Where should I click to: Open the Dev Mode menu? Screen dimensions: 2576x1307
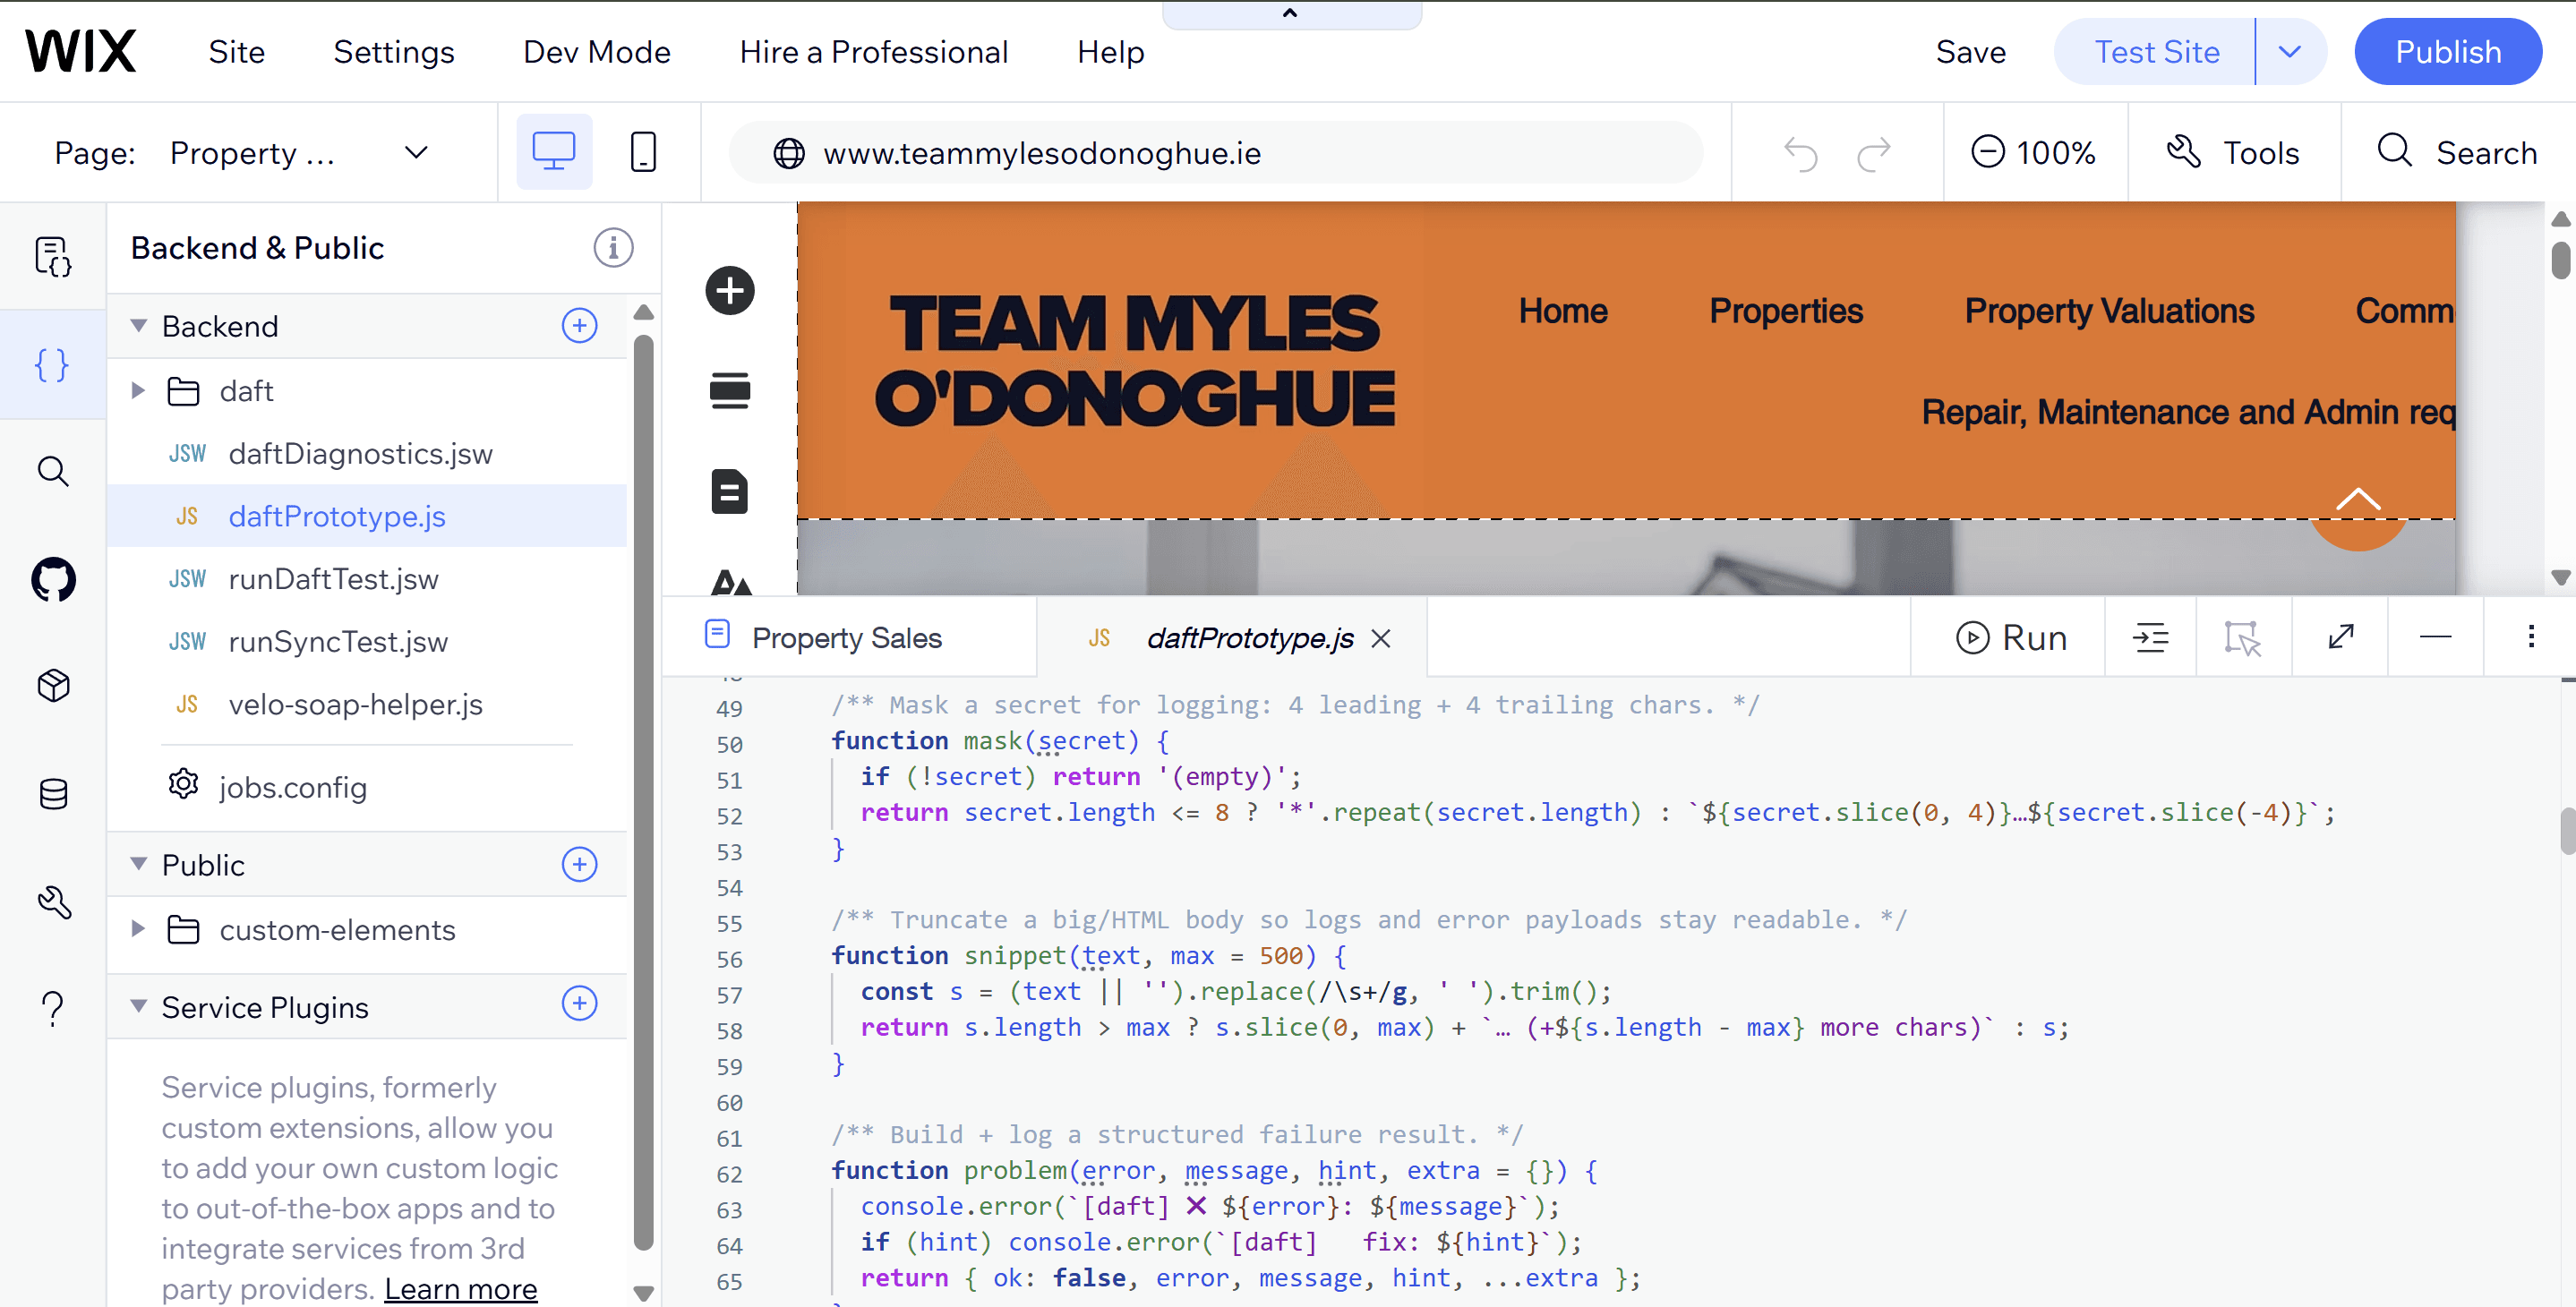(597, 52)
